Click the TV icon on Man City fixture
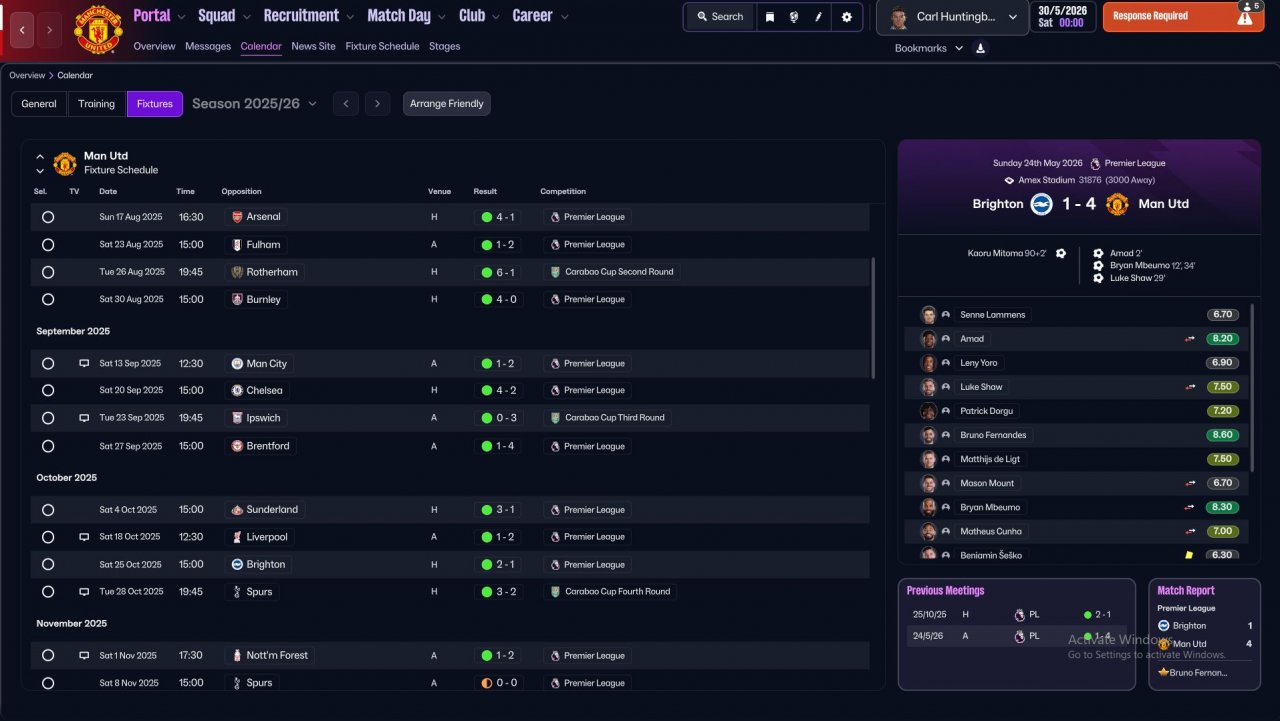Screen dimensions: 1280x721 (84, 364)
